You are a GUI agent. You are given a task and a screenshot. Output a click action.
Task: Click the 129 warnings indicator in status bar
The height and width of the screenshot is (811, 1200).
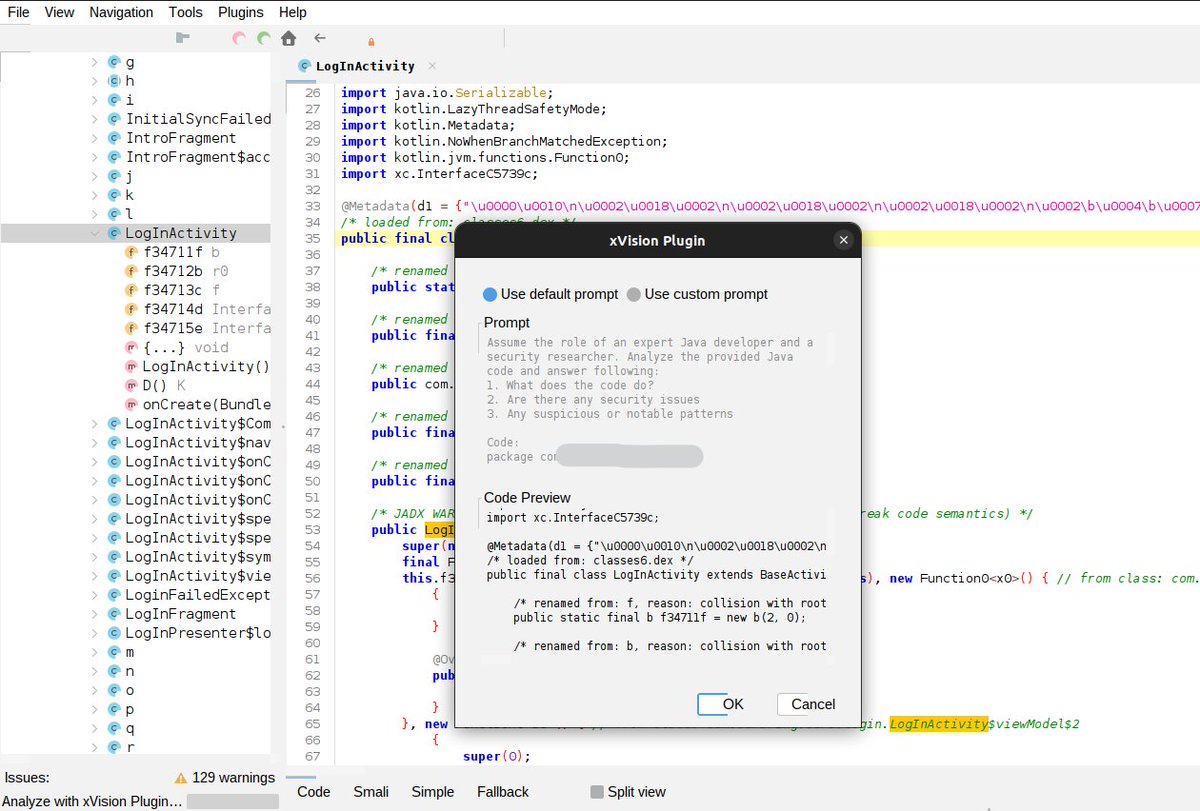tap(229, 777)
